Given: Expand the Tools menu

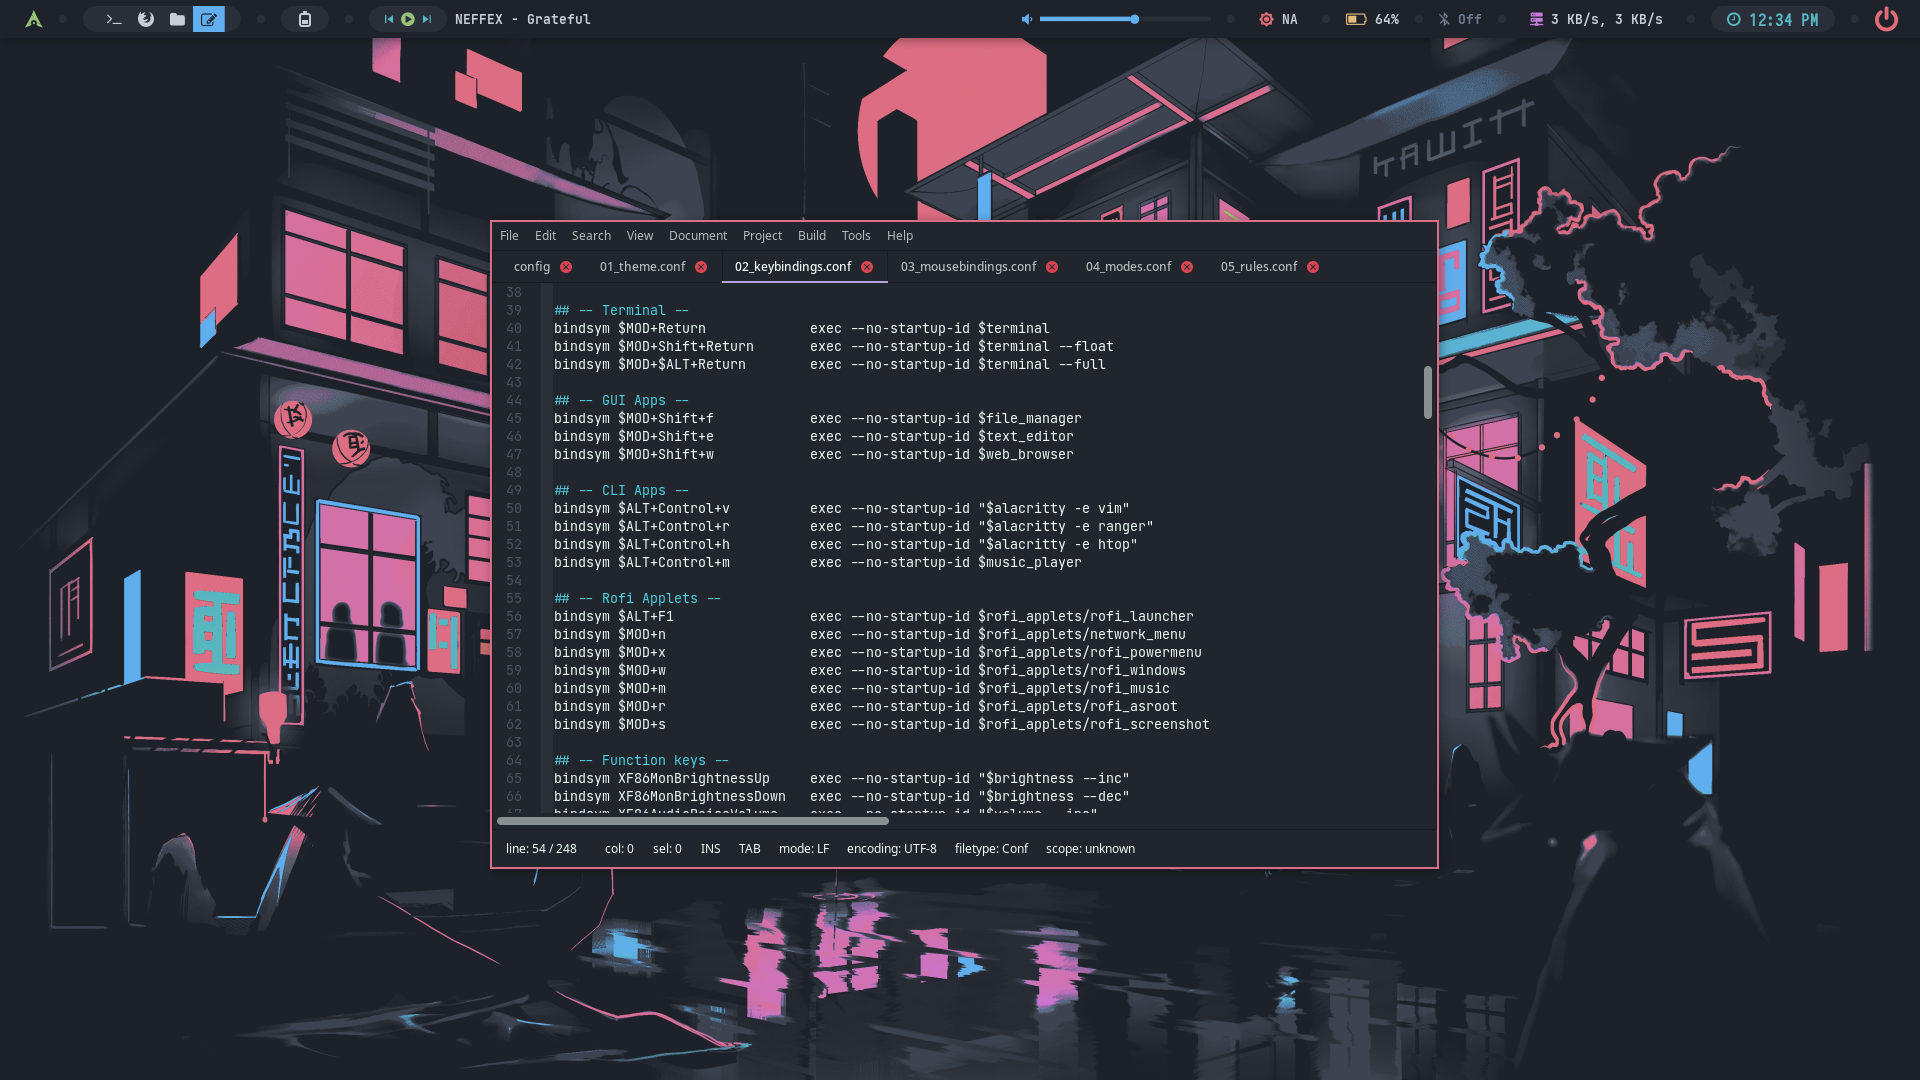Looking at the screenshot, I should (855, 236).
